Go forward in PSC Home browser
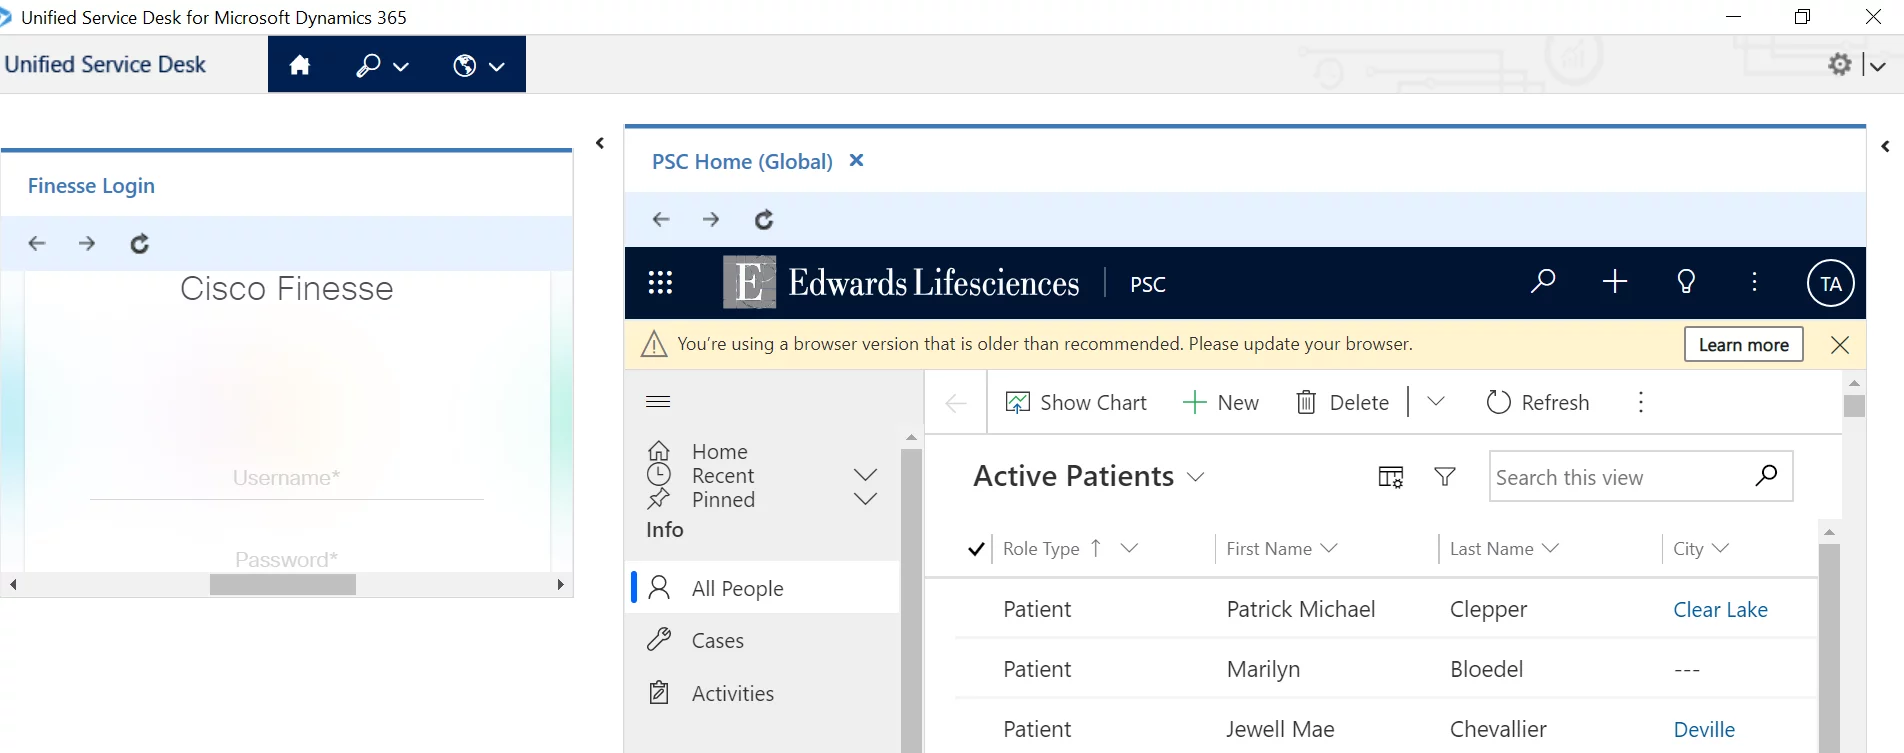This screenshot has width=1904, height=753. coord(711,219)
